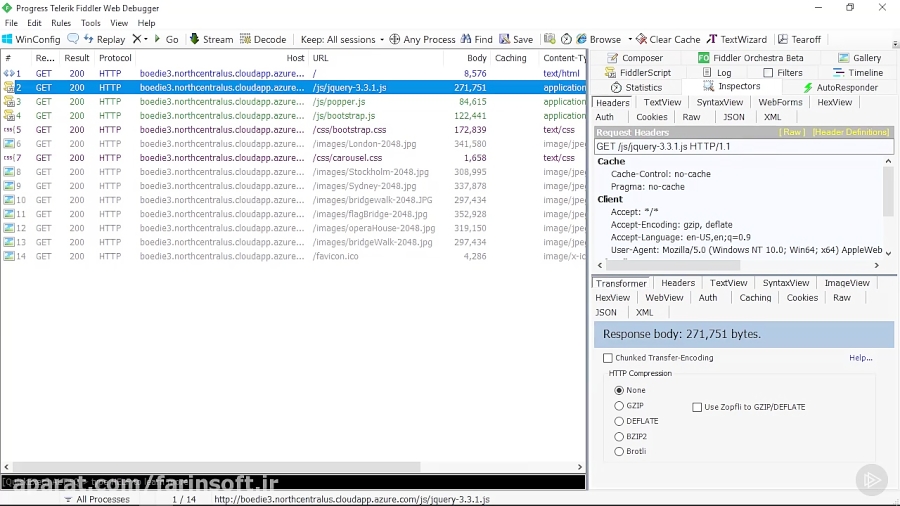
Task: Open Find sessions dialog
Action: pyautogui.click(x=477, y=40)
